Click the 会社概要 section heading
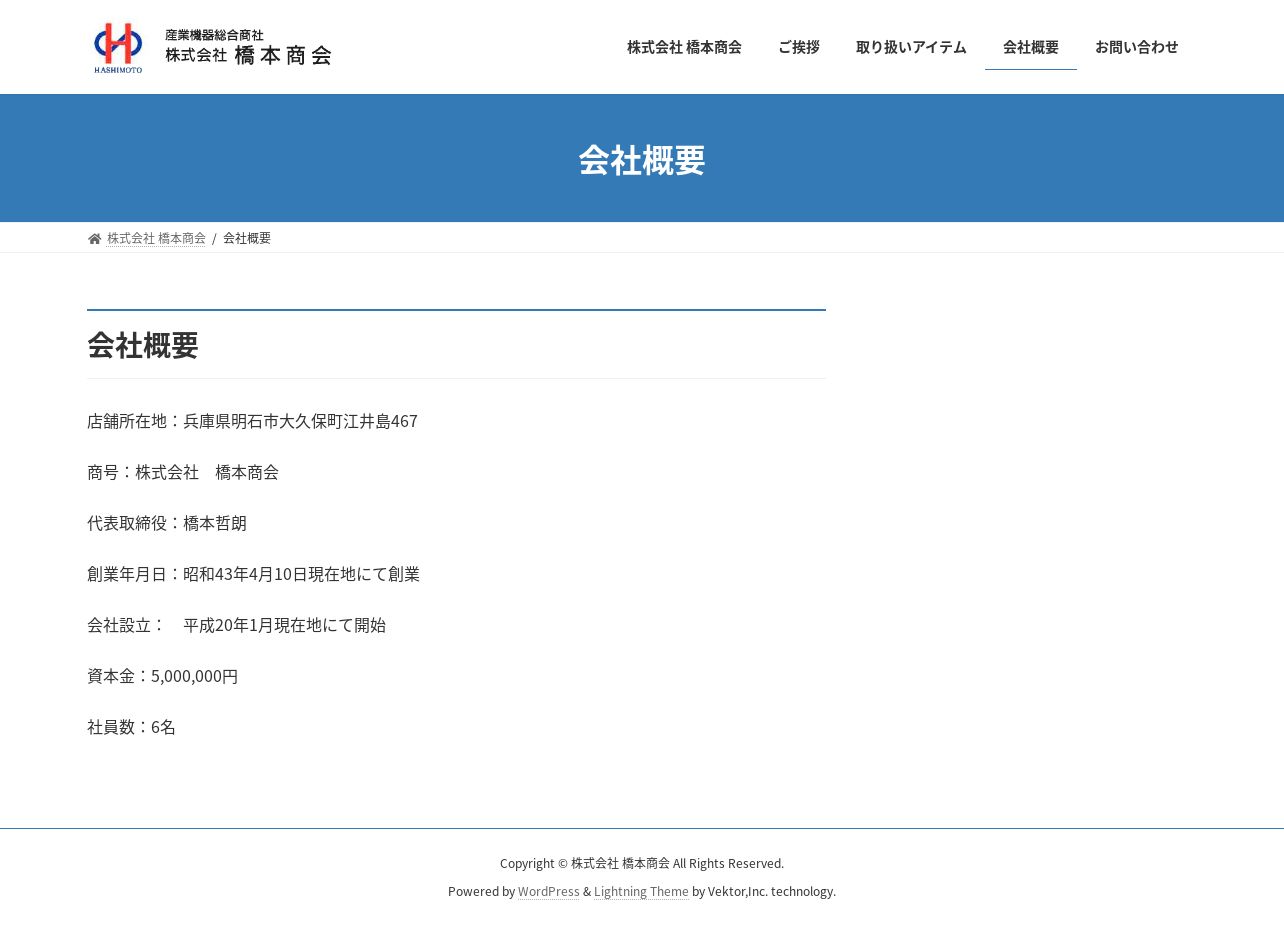This screenshot has height=925, width=1284. pyautogui.click(x=143, y=345)
